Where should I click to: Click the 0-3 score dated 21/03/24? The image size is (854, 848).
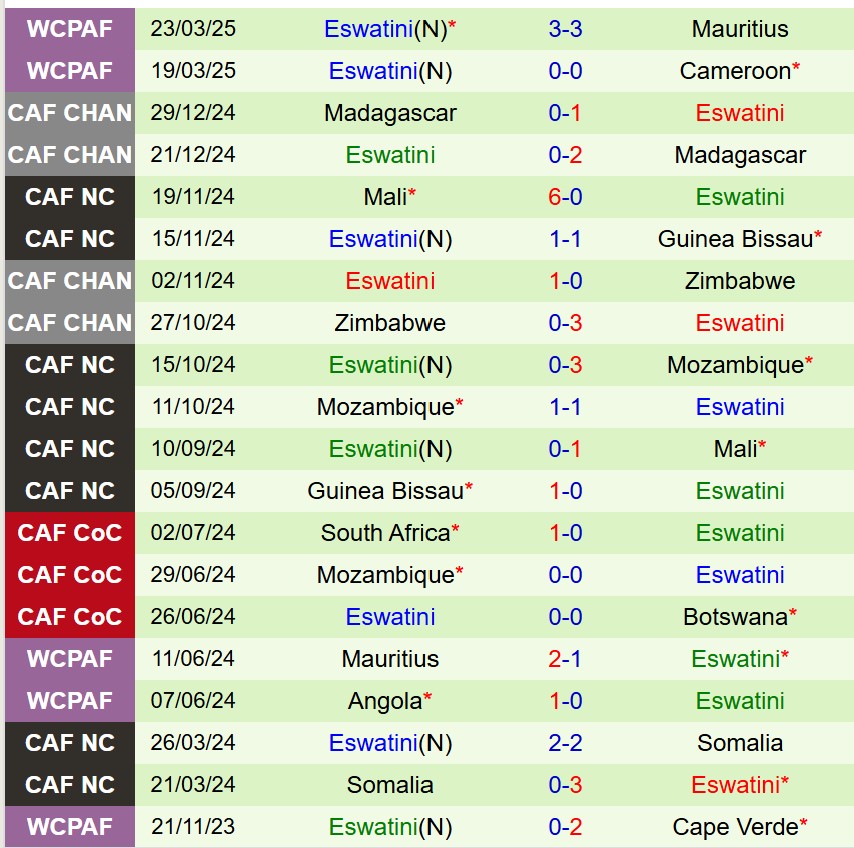coord(565,785)
